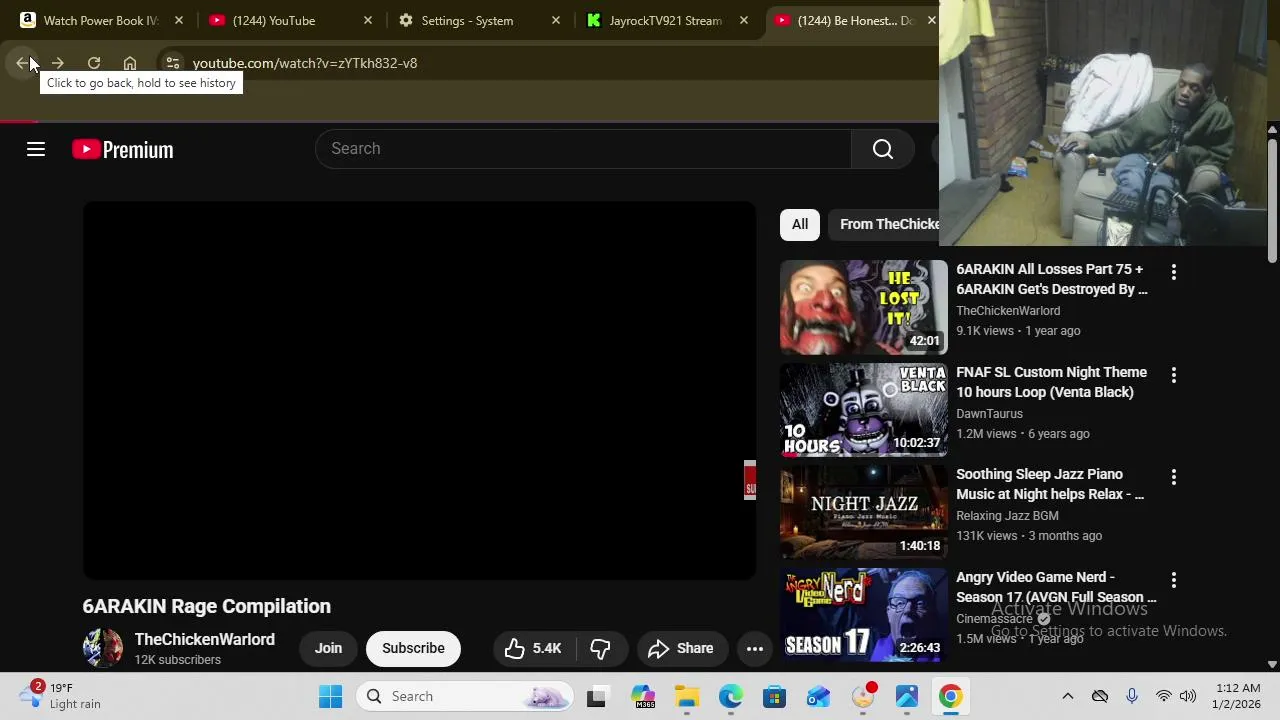Screen dimensions: 1280x720
Task: Open Windows Start menu
Action: [330, 696]
